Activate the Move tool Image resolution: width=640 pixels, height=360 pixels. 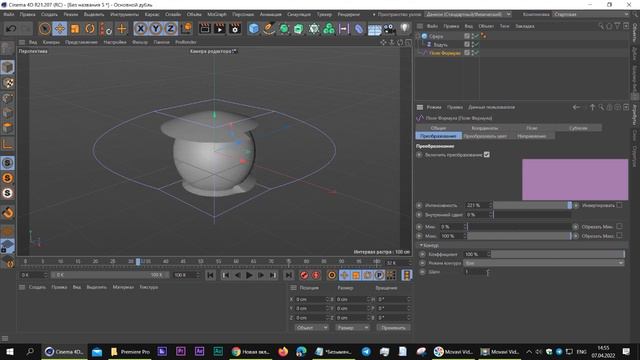(x=60, y=29)
